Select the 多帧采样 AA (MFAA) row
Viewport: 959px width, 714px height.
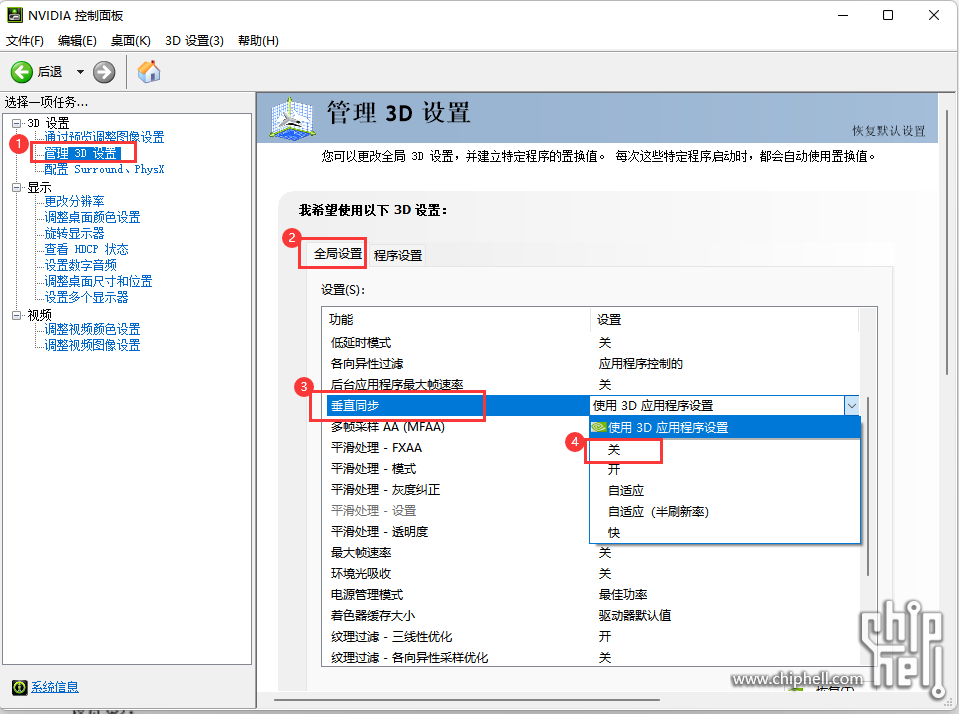[x=456, y=426]
